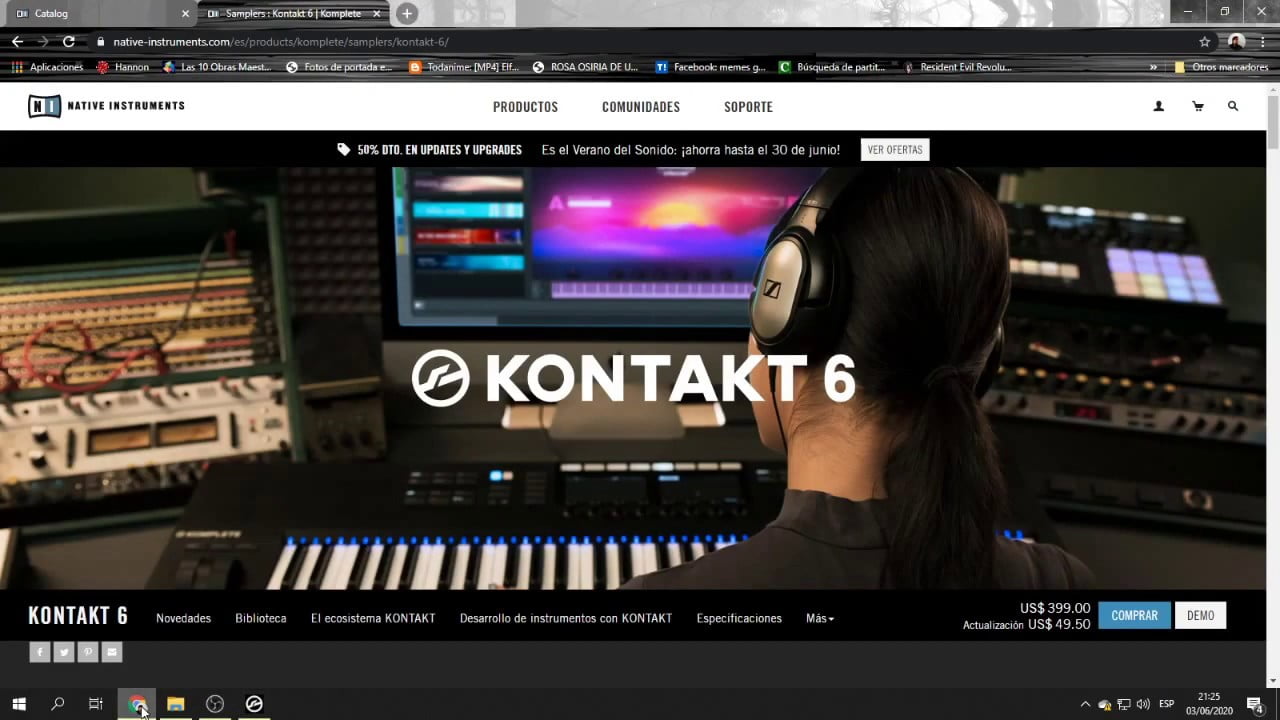
Task: Share page via Pinterest icon
Action: coord(88,652)
